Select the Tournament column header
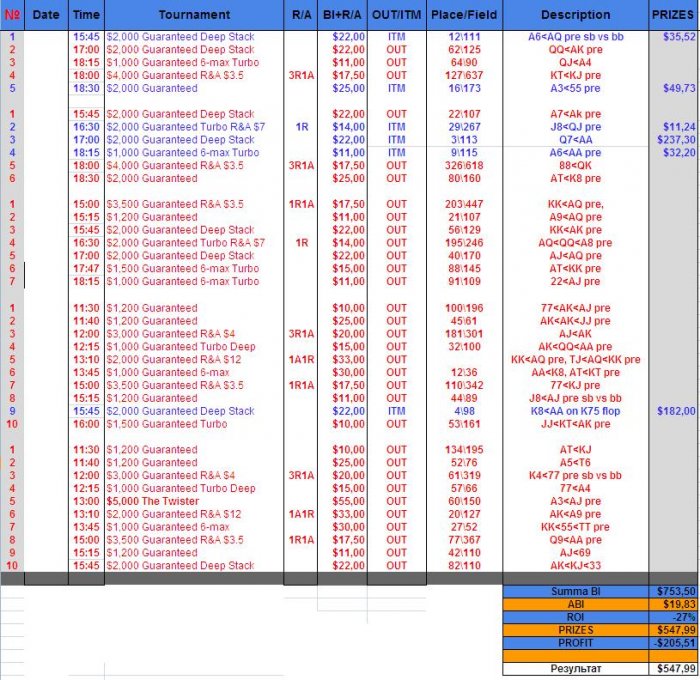Screen dimensions: 700x680 tap(194, 15)
